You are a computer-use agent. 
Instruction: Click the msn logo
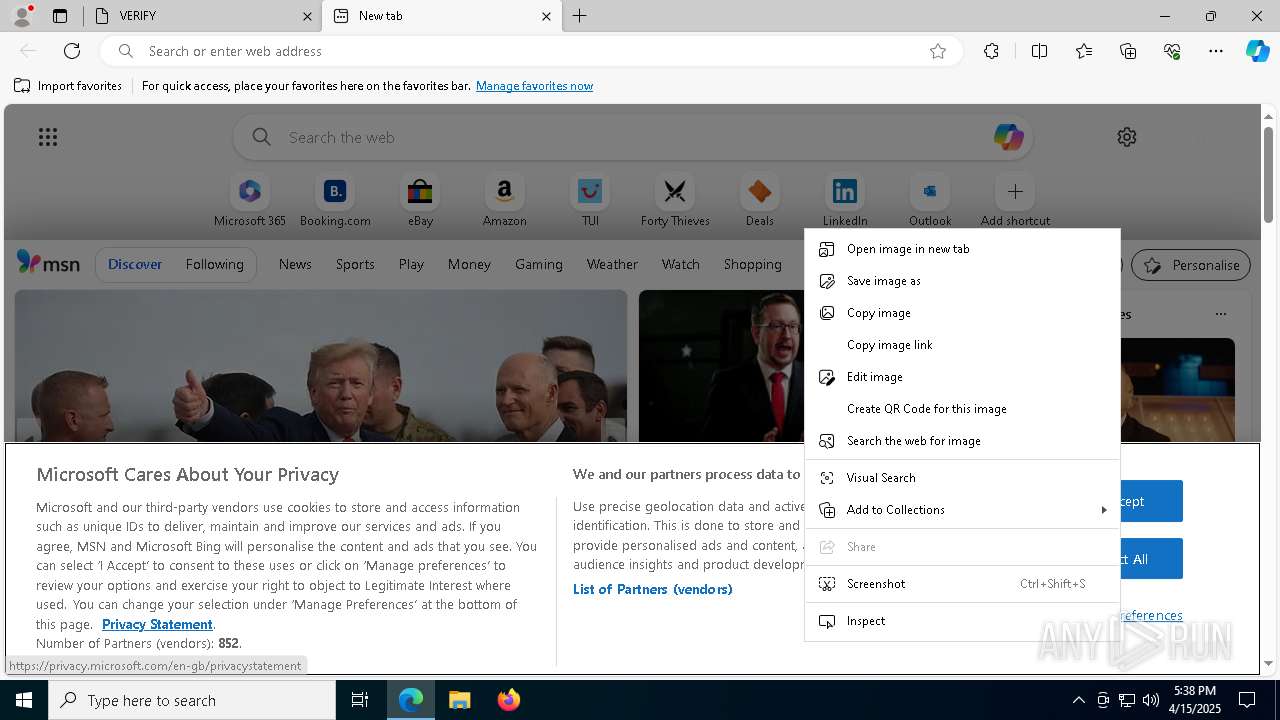click(48, 264)
